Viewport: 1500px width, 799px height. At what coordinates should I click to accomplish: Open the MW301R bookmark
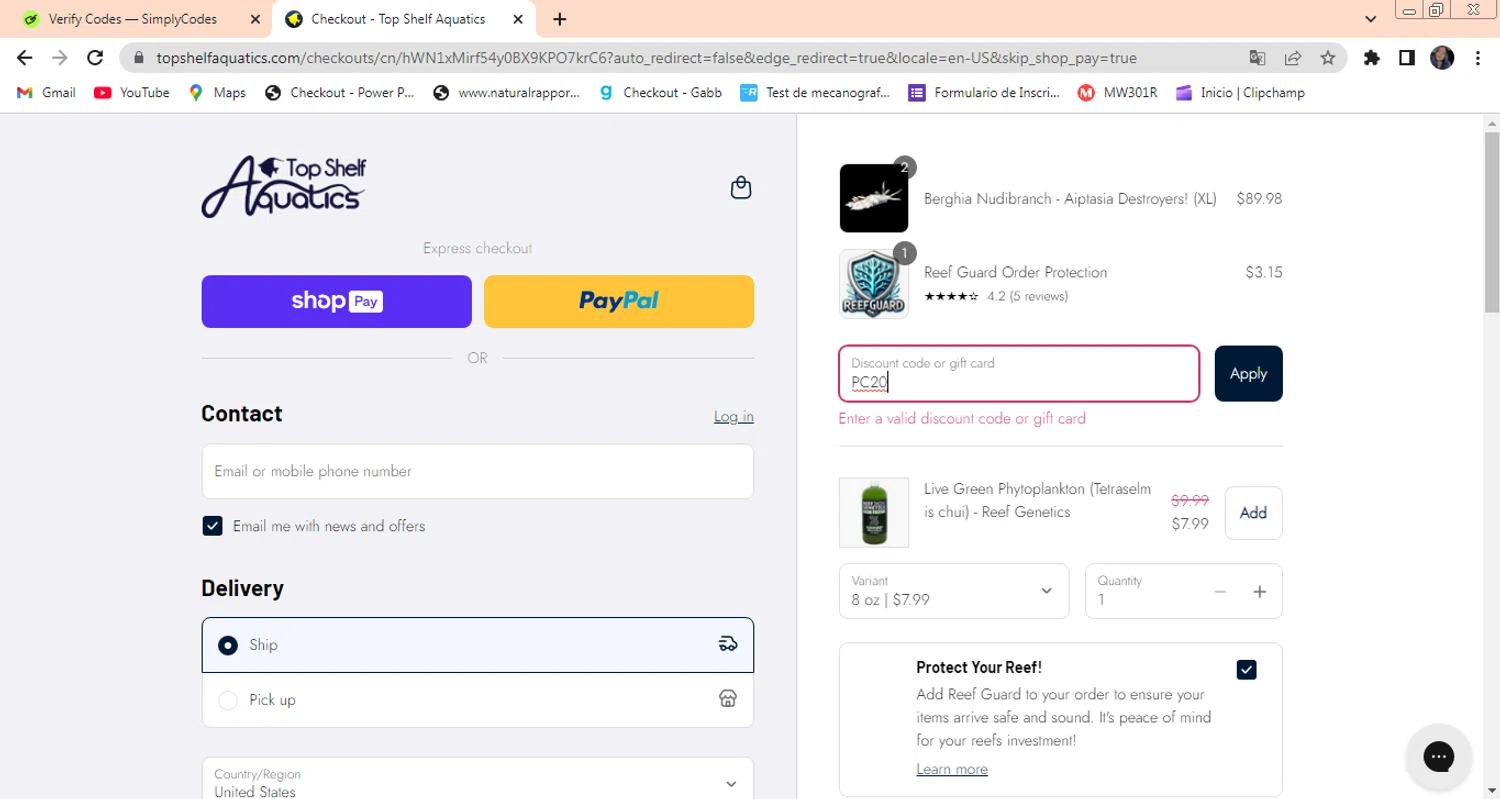point(1118,92)
